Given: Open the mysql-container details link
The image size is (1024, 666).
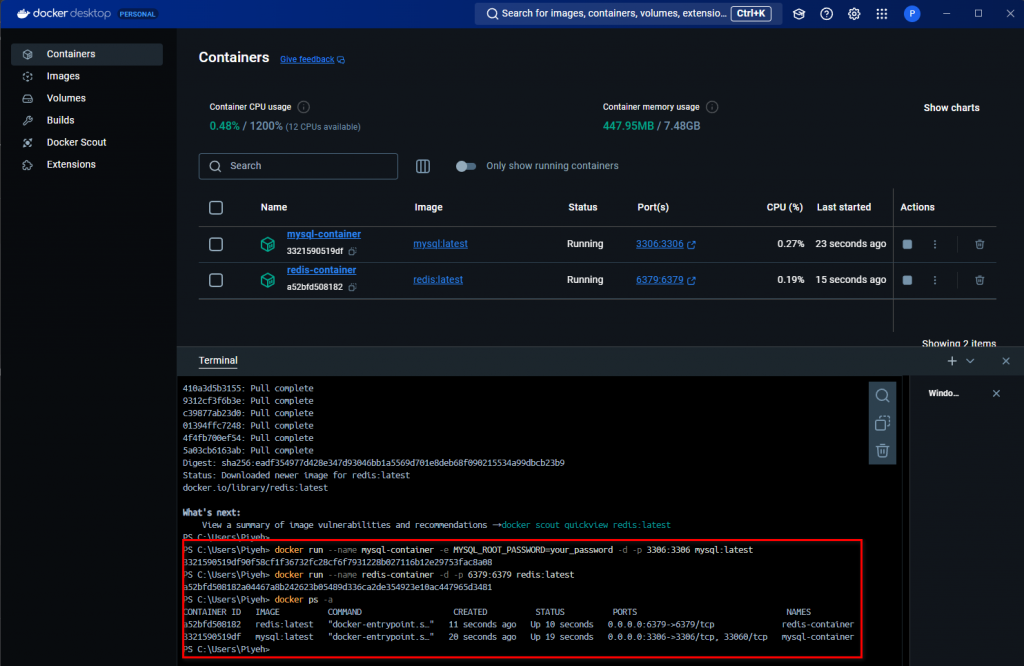Looking at the screenshot, I should click(323, 234).
